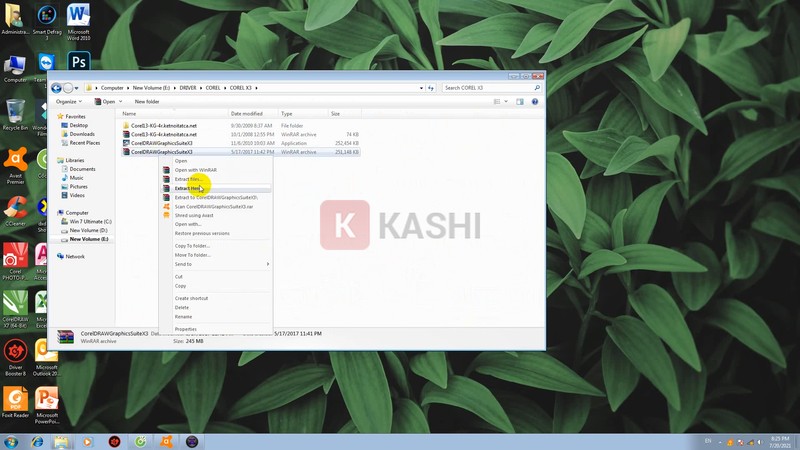Launch Avast Premier desktop shortcut
This screenshot has height=450, width=800.
[x=15, y=161]
